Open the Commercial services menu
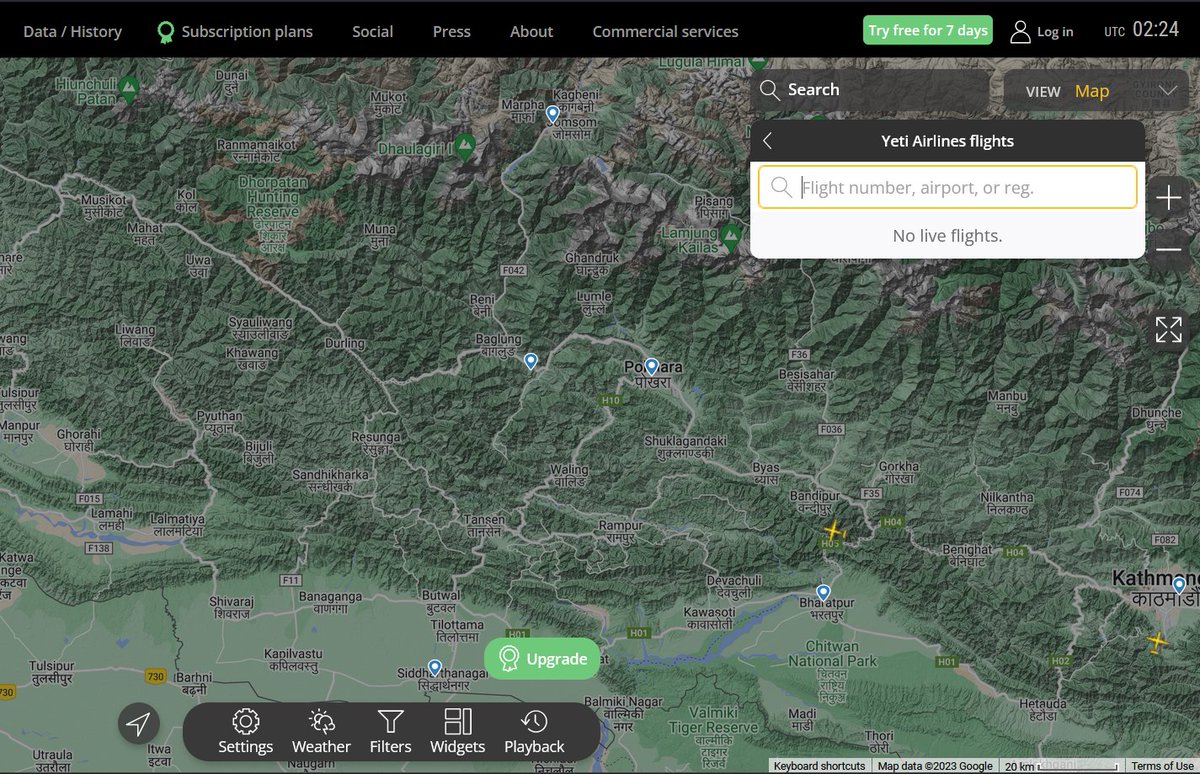Screen dimensions: 1200x774 [664, 31]
